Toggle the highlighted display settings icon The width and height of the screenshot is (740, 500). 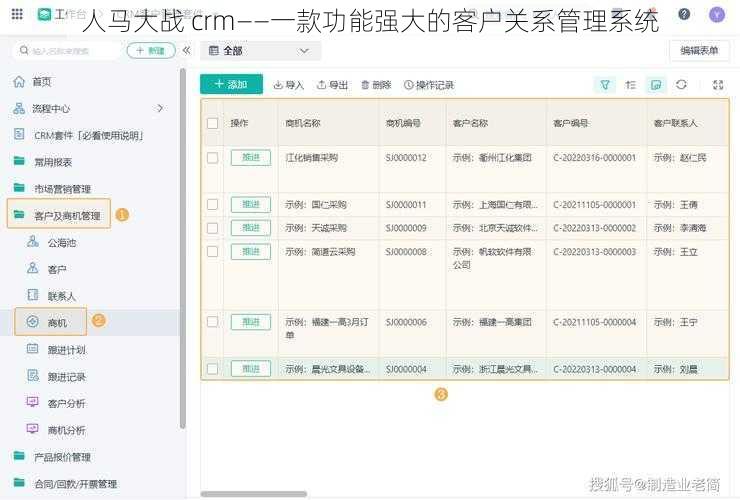[656, 85]
